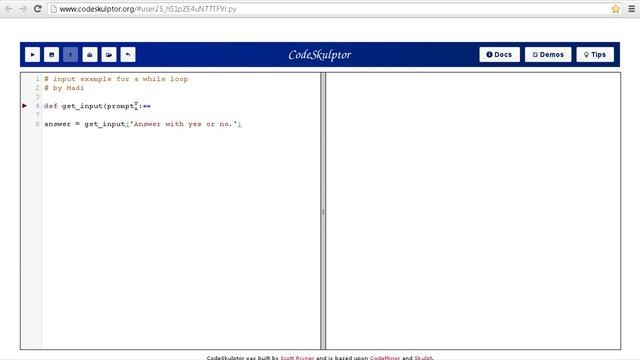Image resolution: width=640 pixels, height=360 pixels.
Task: Click the Reset arrow icon
Action: (x=128, y=55)
